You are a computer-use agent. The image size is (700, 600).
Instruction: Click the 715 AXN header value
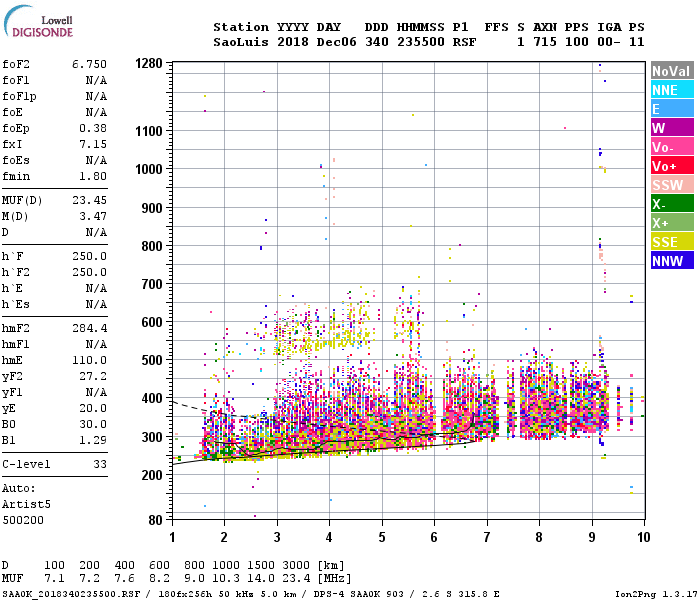(545, 42)
